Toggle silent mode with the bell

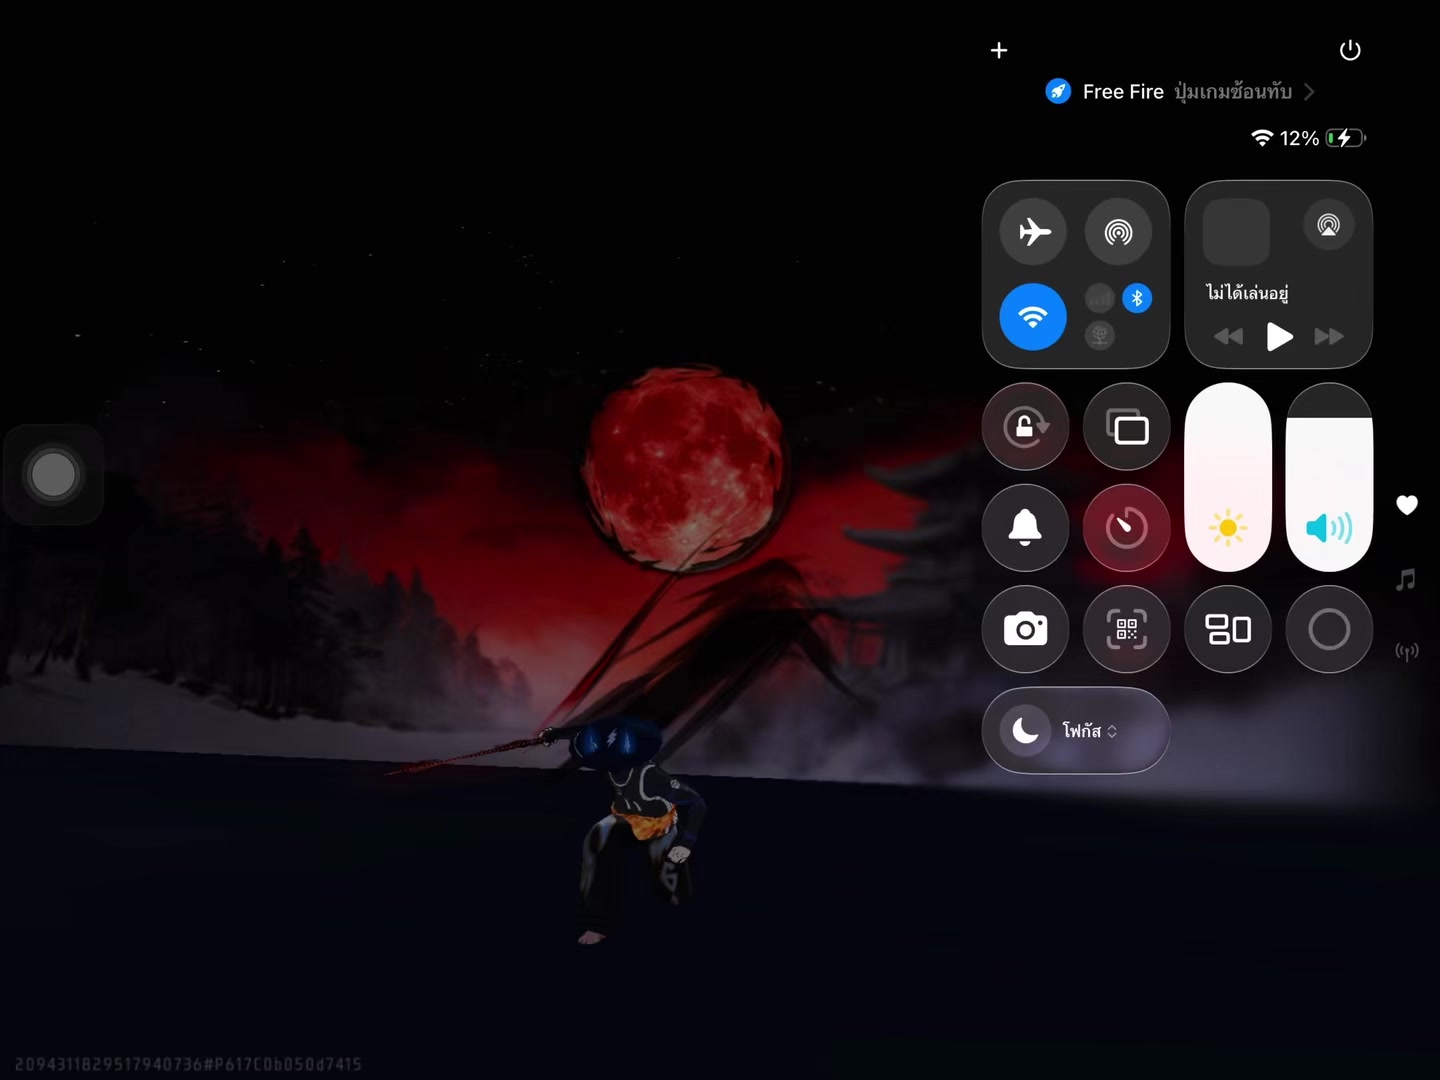pyautogui.click(x=1026, y=528)
